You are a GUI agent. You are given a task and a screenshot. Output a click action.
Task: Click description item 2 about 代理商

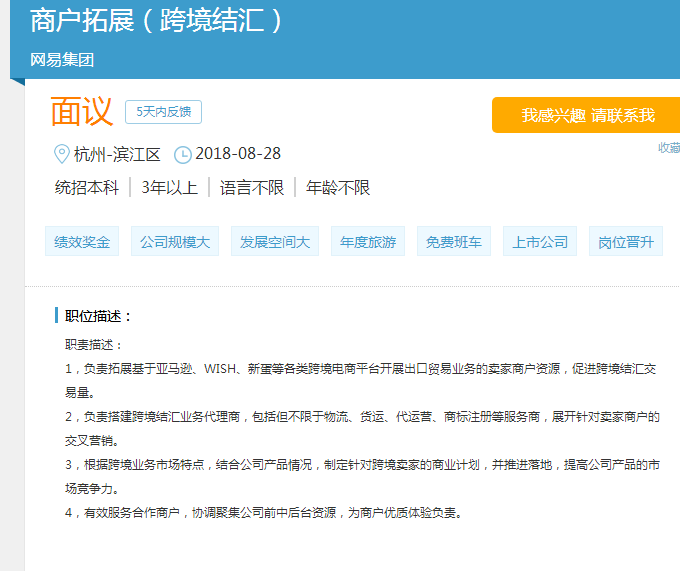[362, 429]
